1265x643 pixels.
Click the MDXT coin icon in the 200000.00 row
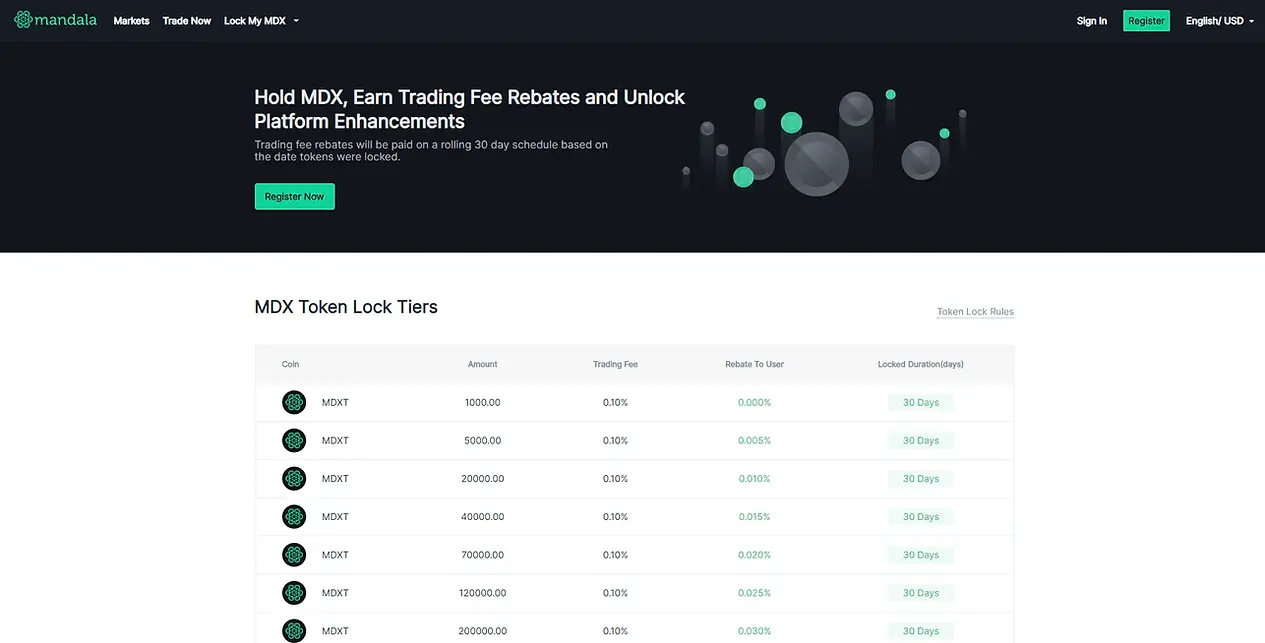[294, 630]
